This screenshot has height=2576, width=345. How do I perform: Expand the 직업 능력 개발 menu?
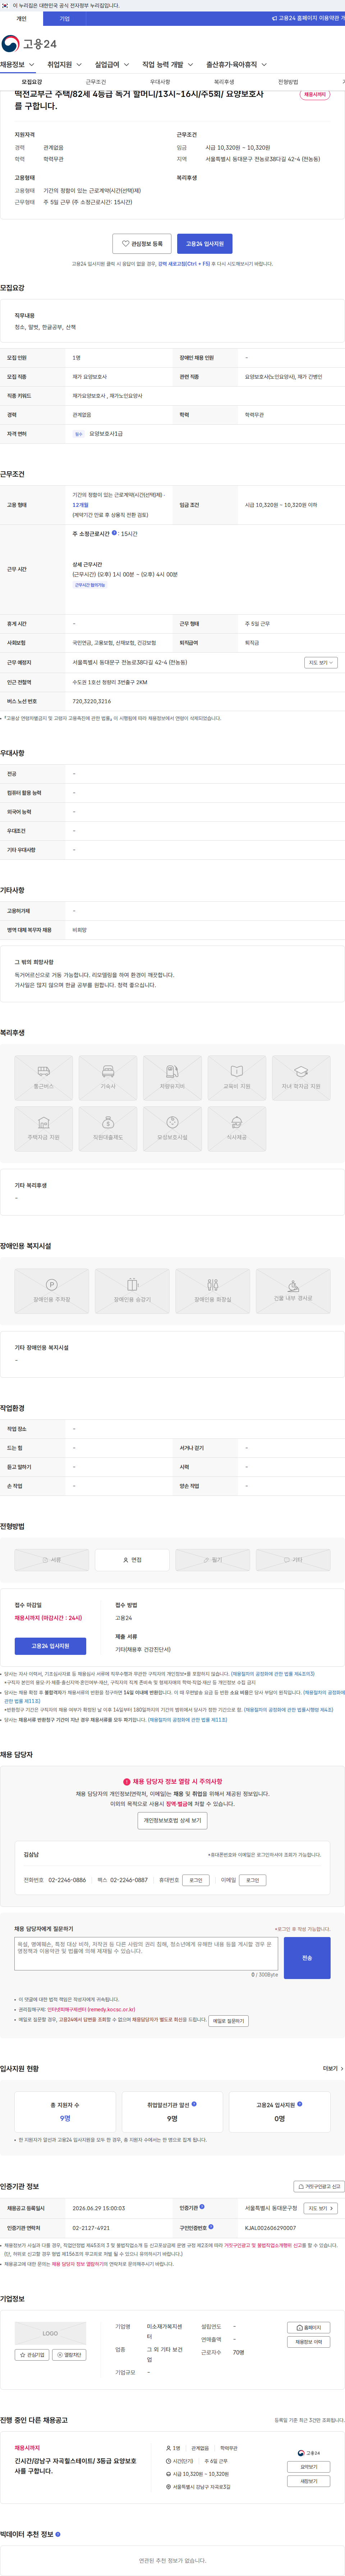pyautogui.click(x=167, y=65)
